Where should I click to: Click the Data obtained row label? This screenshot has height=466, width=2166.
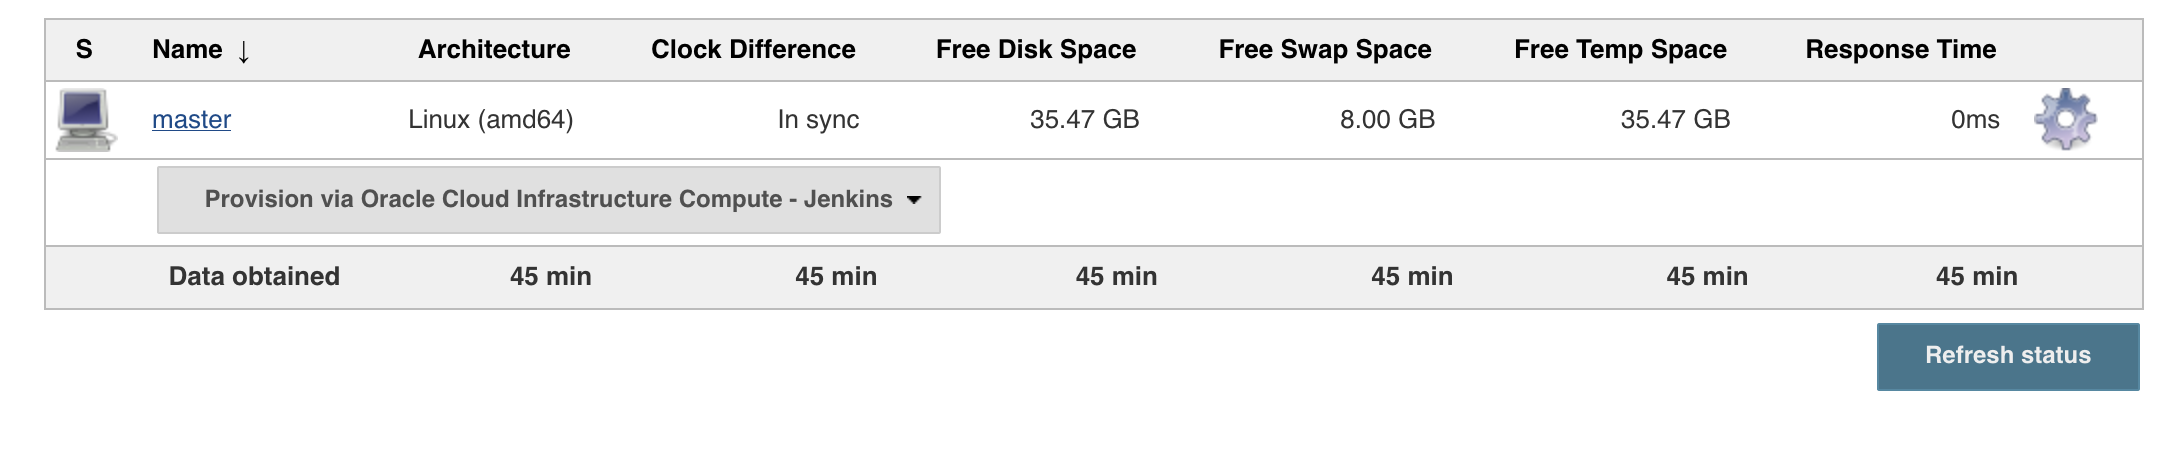coord(254,277)
